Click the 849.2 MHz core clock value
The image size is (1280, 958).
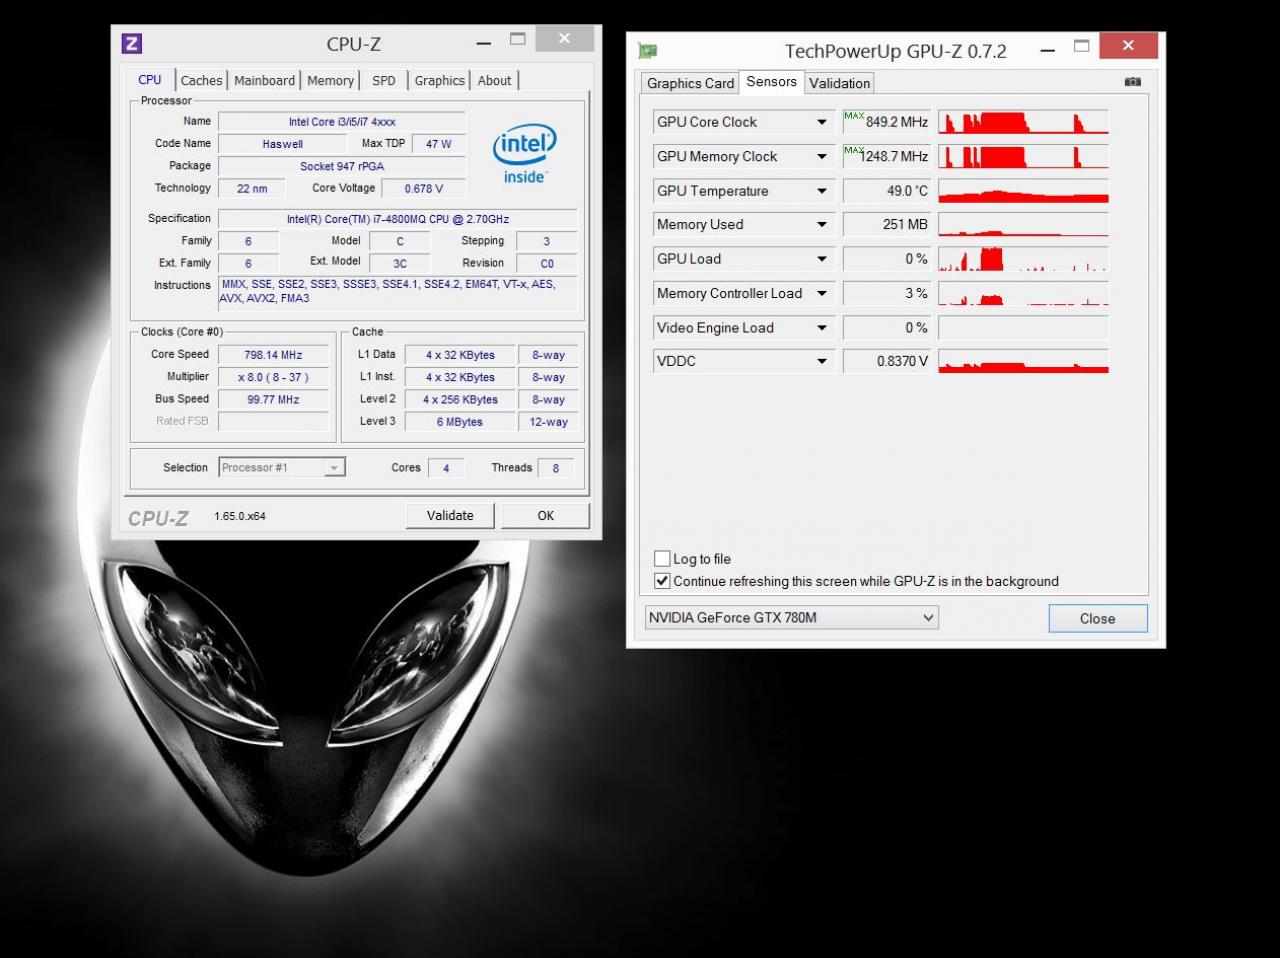(887, 122)
